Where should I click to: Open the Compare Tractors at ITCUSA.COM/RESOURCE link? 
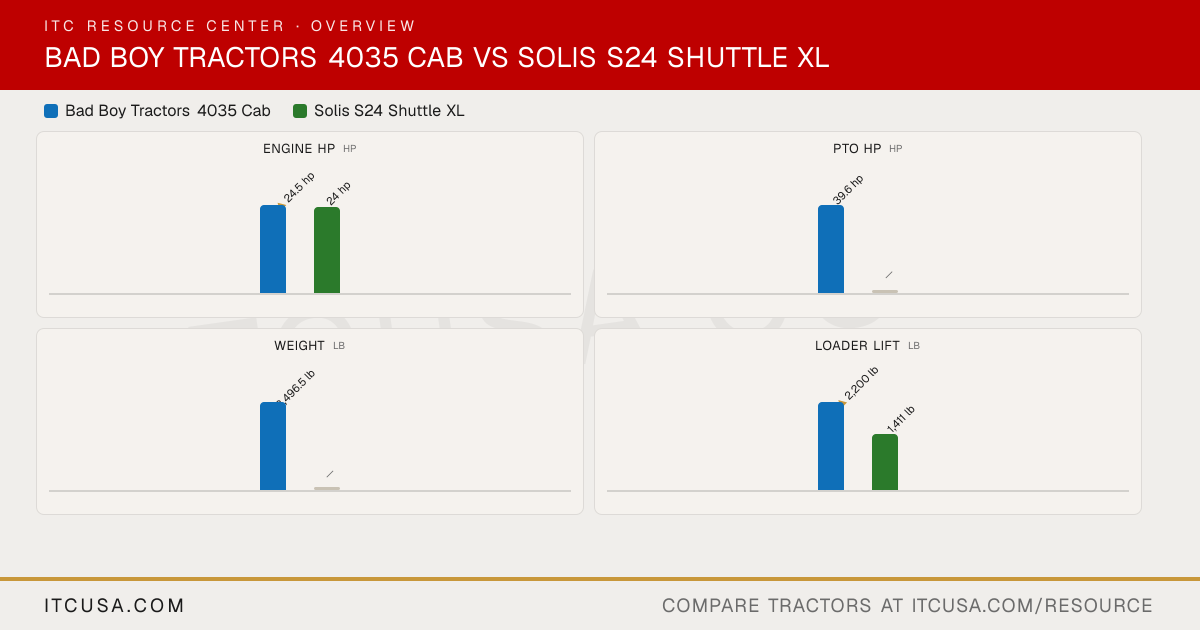(907, 606)
